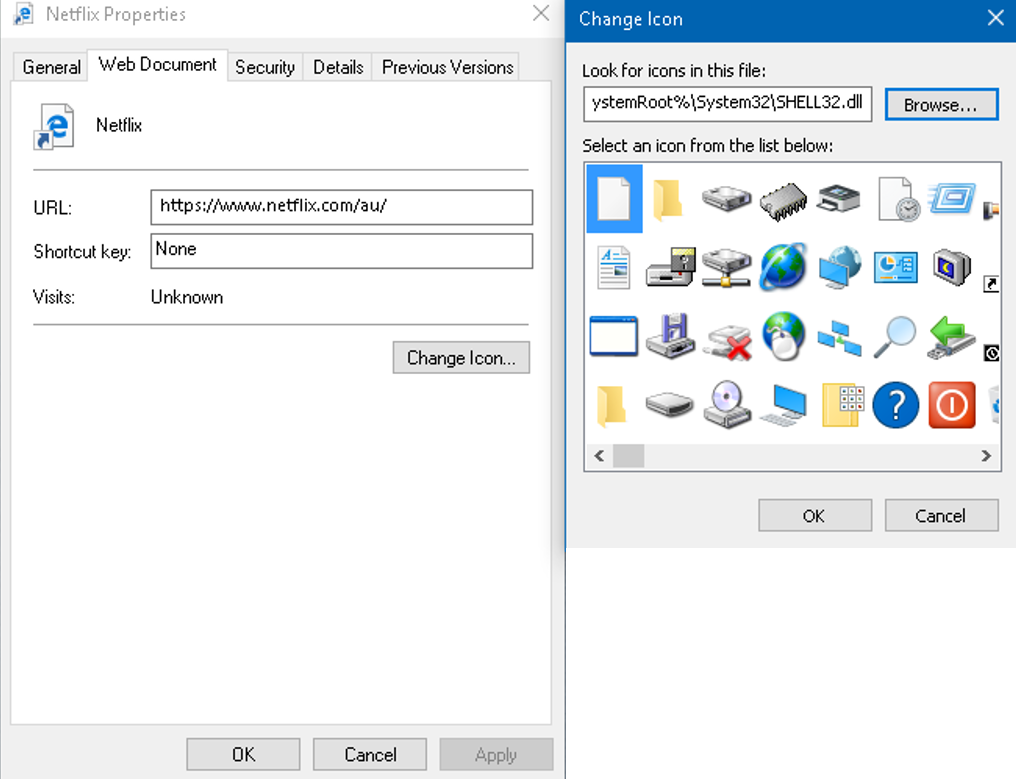Screen dimensions: 1016x779
Task: Click the right scroll arrow of the icon list
Action: (x=986, y=456)
